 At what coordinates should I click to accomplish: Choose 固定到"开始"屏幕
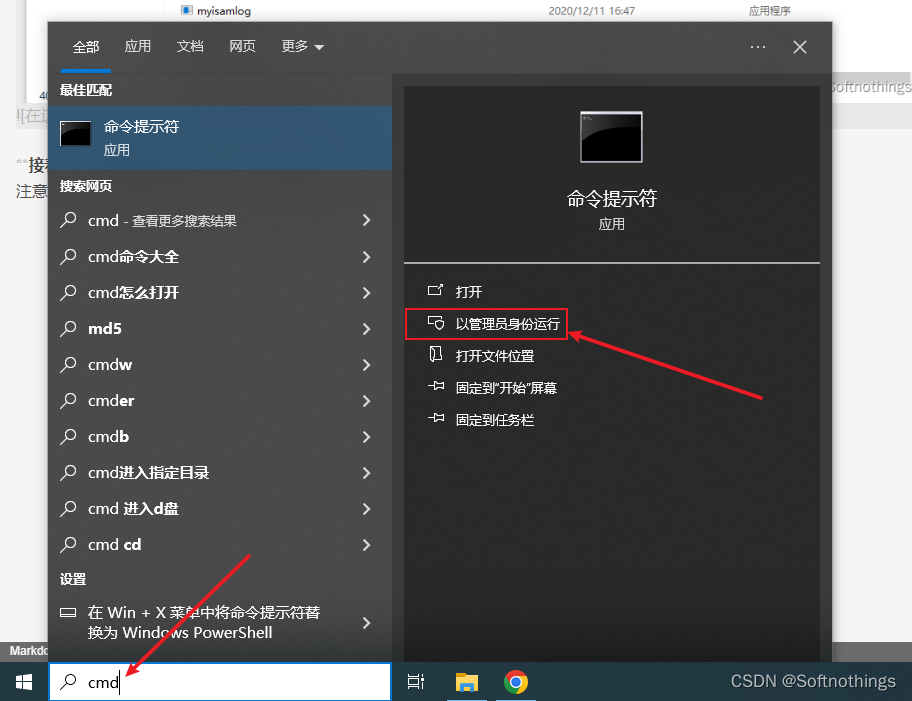point(506,387)
